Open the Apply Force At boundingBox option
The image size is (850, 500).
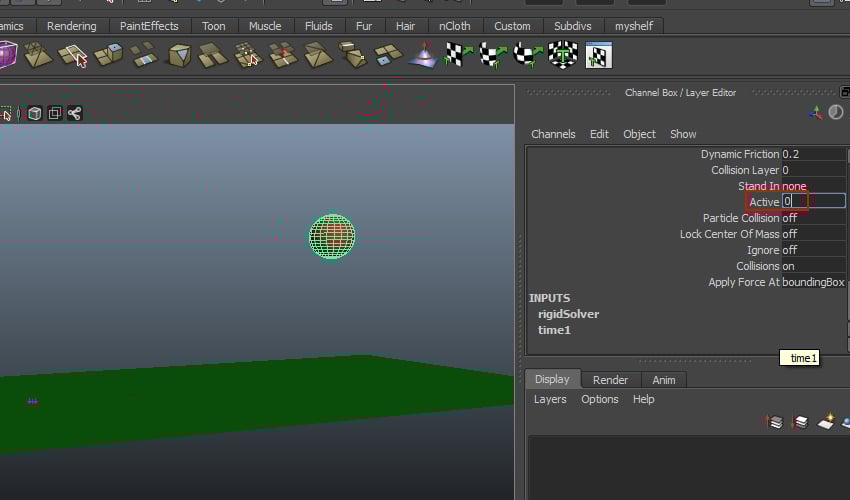pyautogui.click(x=813, y=282)
